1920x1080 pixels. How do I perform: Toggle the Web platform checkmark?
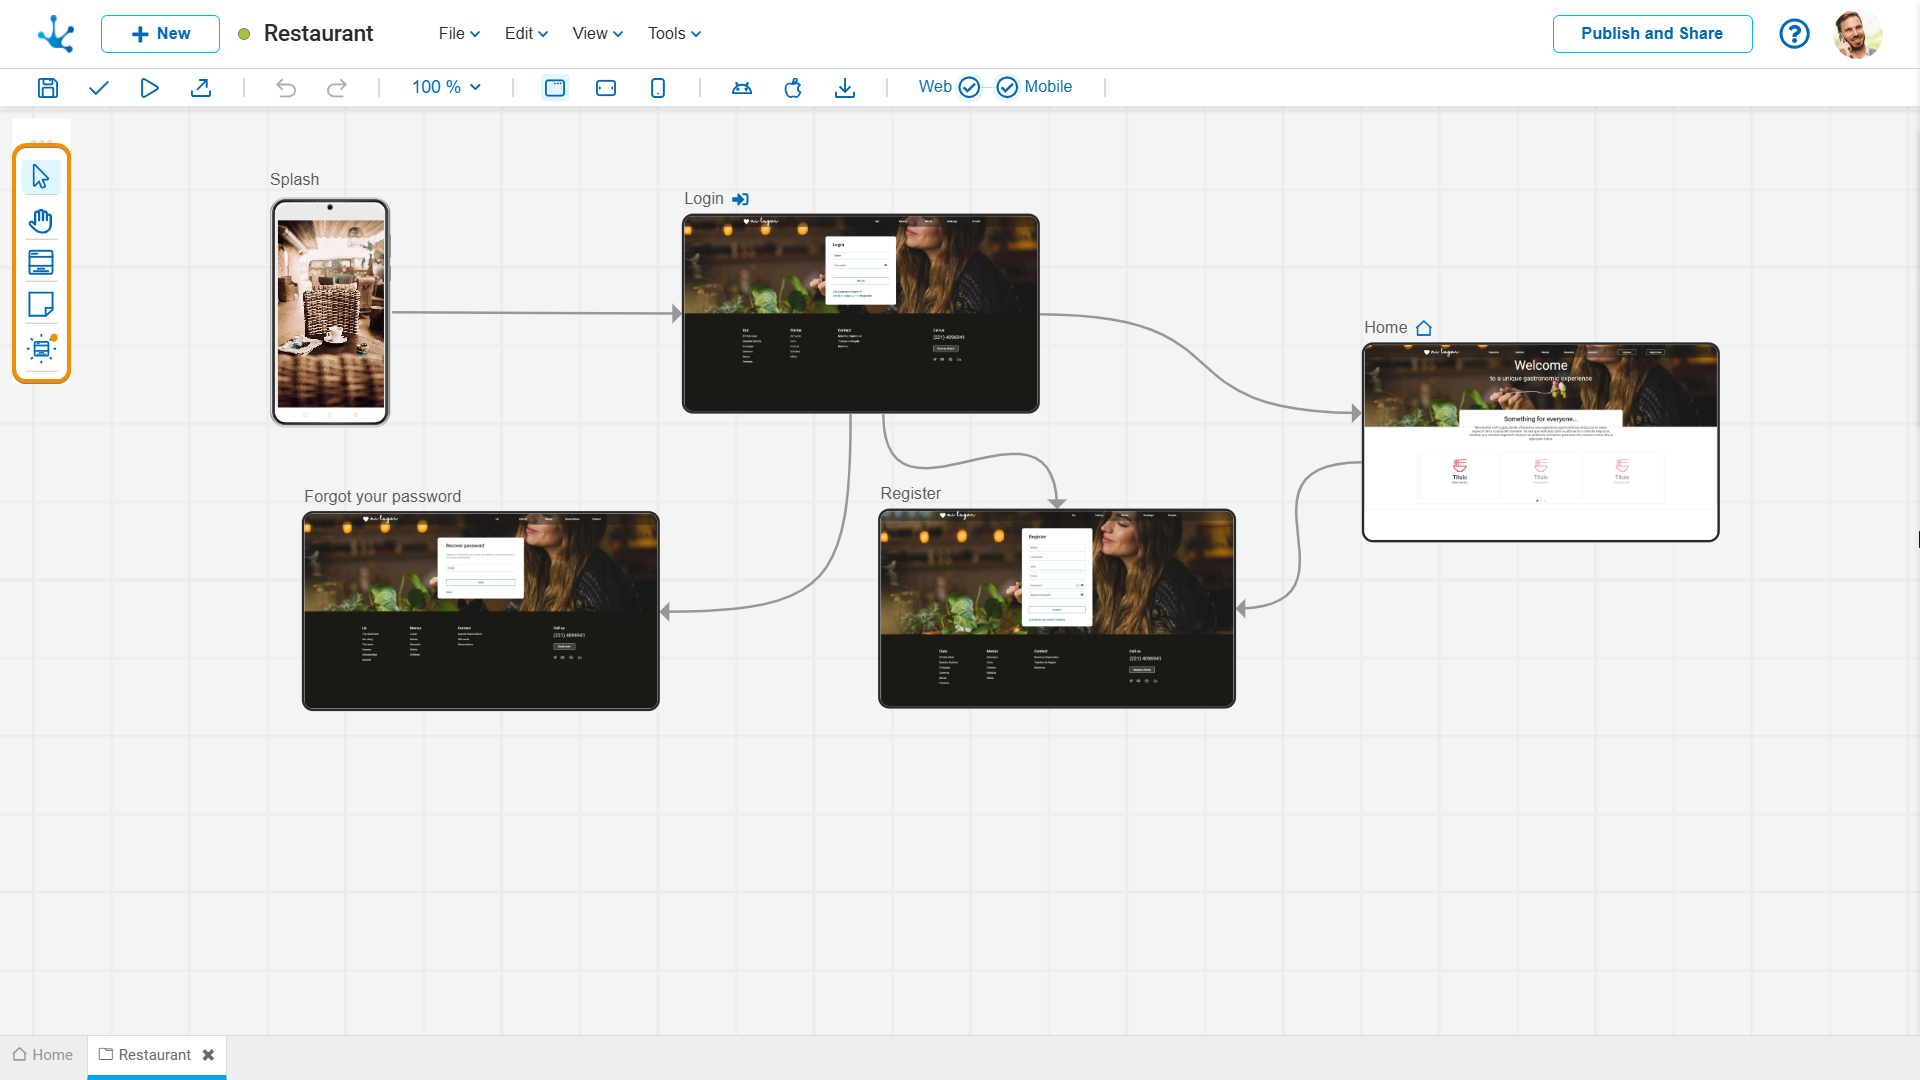tap(969, 87)
